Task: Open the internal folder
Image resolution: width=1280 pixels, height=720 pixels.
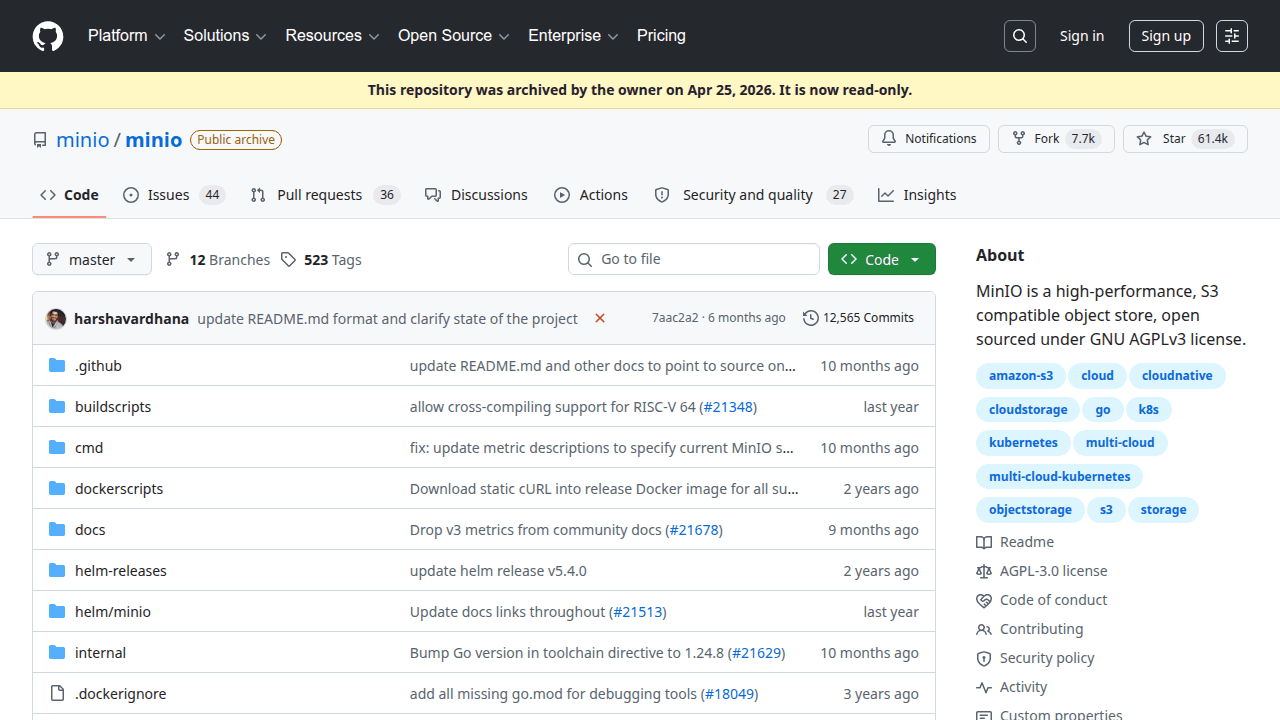Action: pyautogui.click(x=100, y=653)
